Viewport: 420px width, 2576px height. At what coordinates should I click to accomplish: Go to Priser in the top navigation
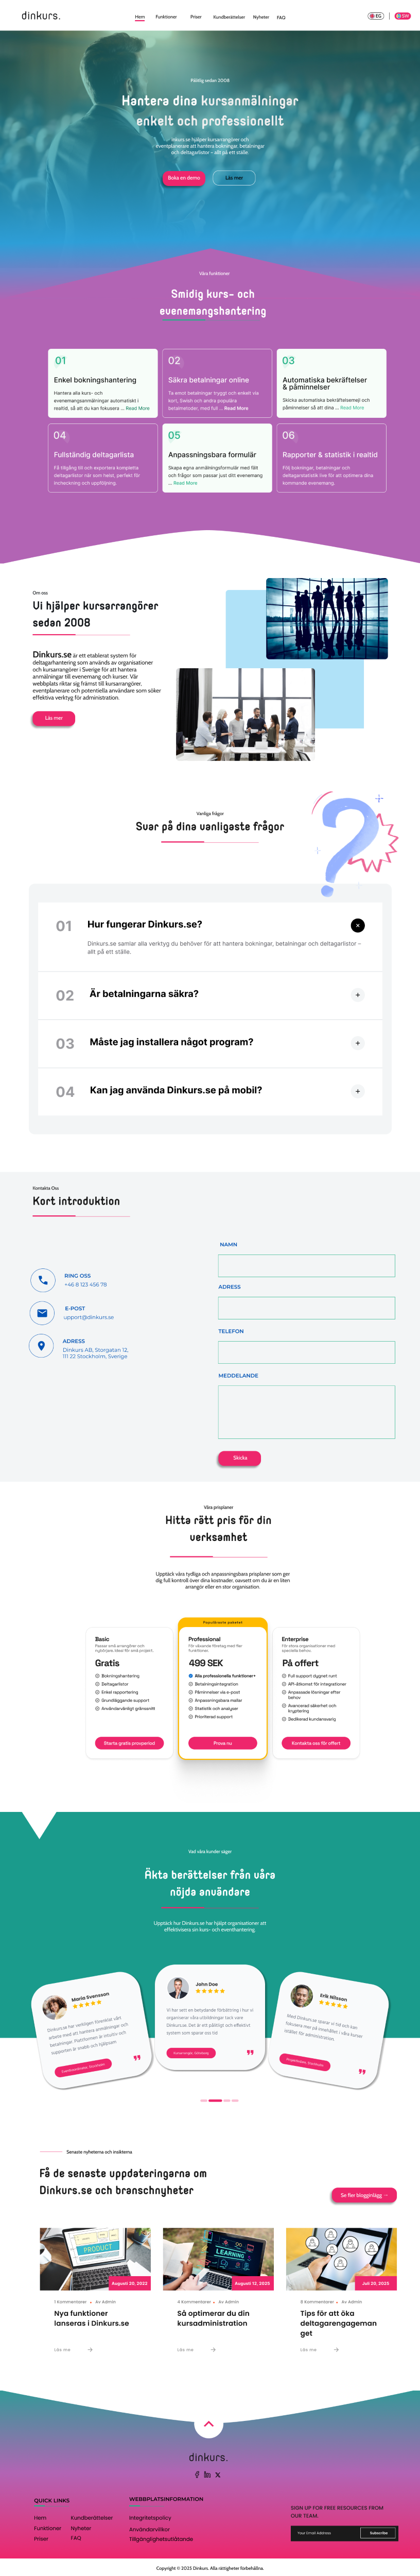tap(196, 17)
